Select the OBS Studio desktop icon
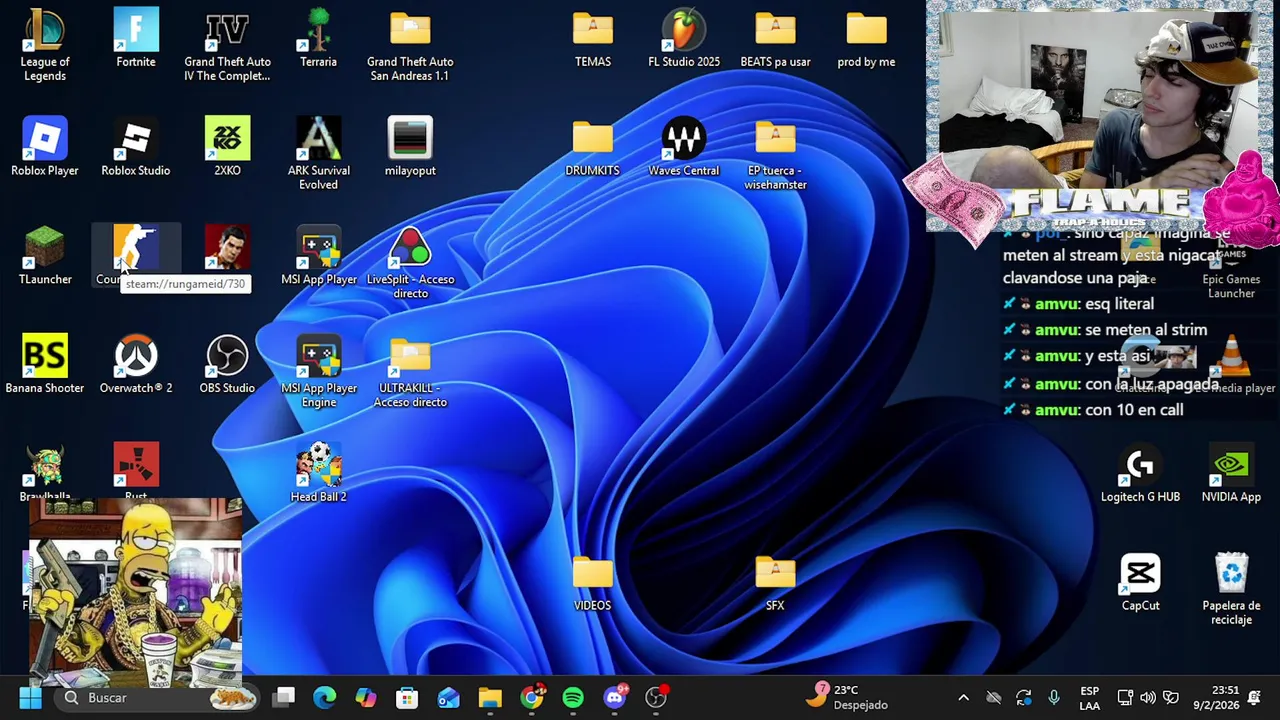 click(x=227, y=365)
